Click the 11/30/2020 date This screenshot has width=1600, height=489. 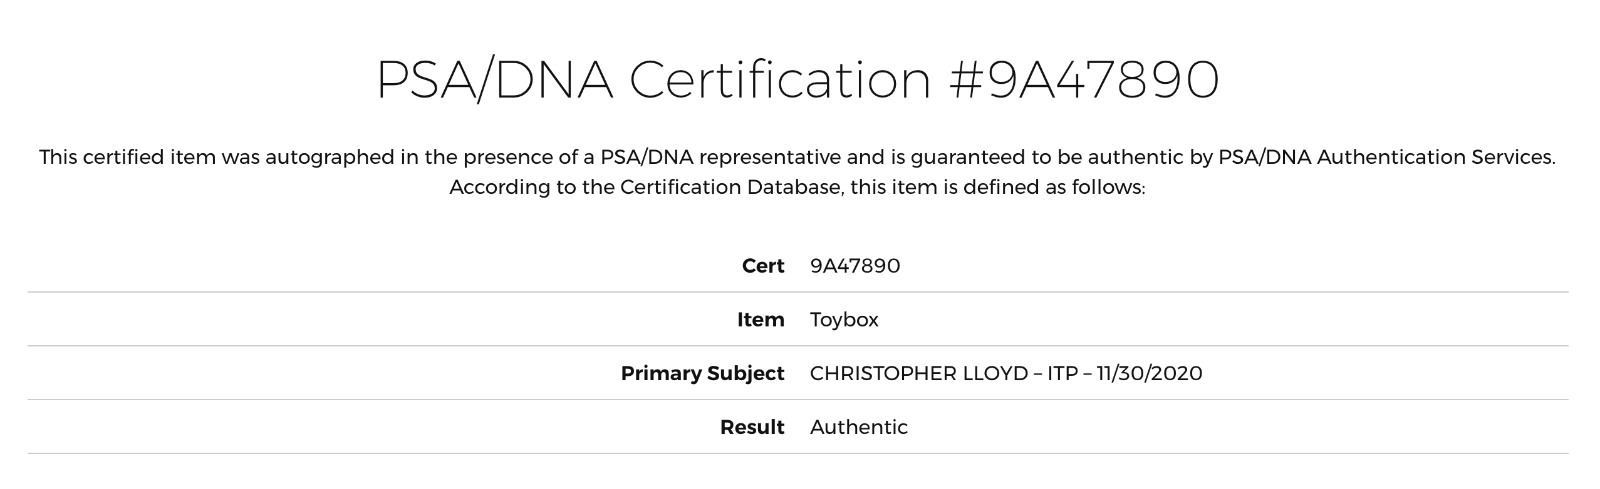[1150, 373]
